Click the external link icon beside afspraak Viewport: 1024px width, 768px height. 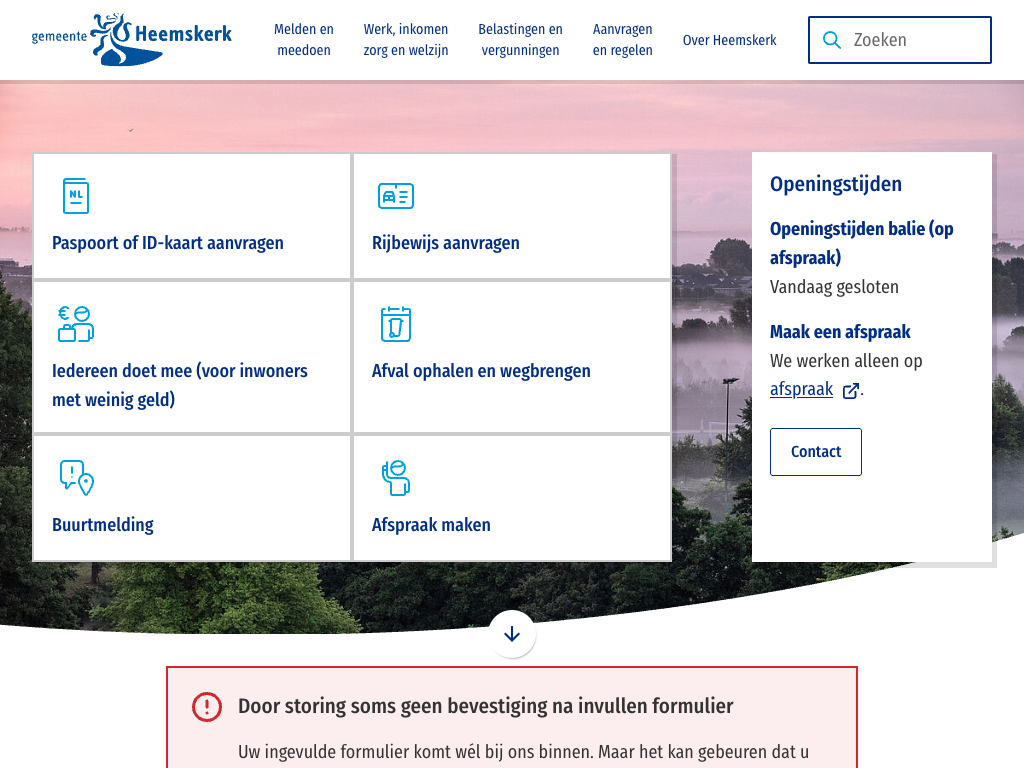pyautogui.click(x=850, y=391)
